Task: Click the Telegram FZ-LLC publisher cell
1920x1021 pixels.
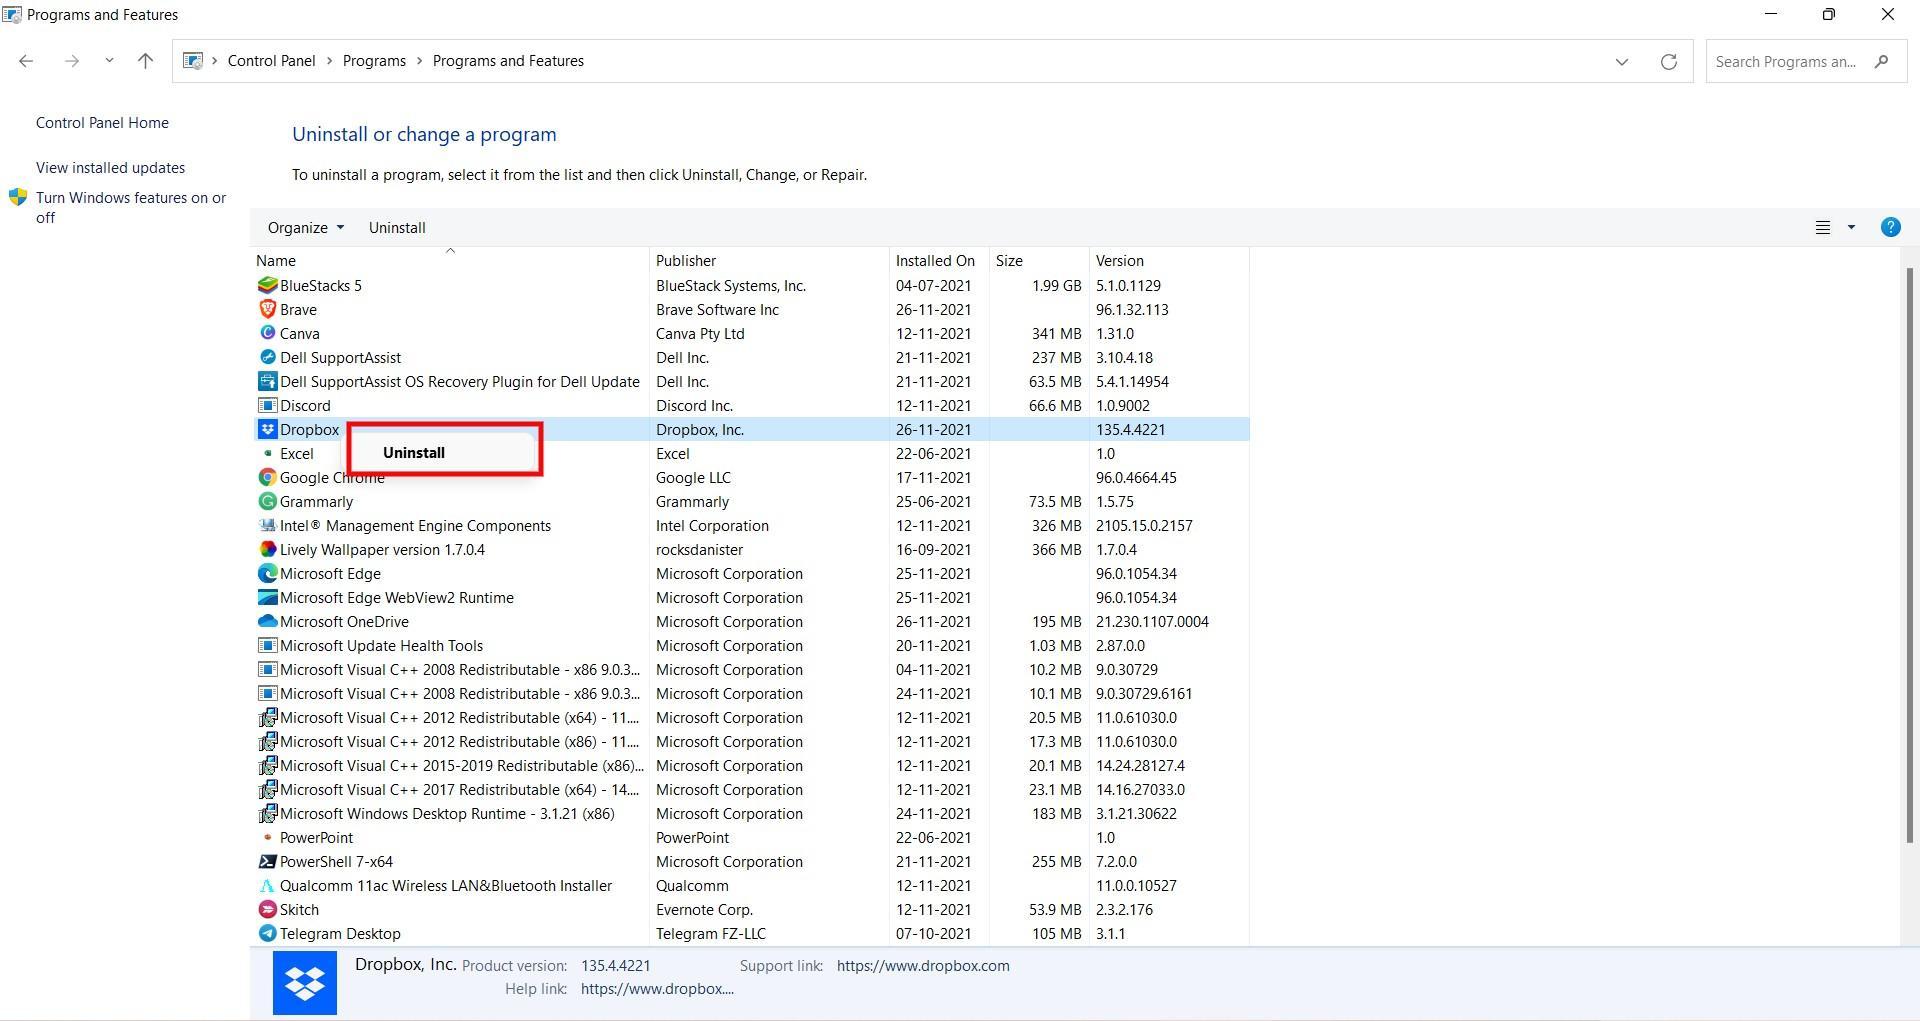Action: pyautogui.click(x=711, y=934)
